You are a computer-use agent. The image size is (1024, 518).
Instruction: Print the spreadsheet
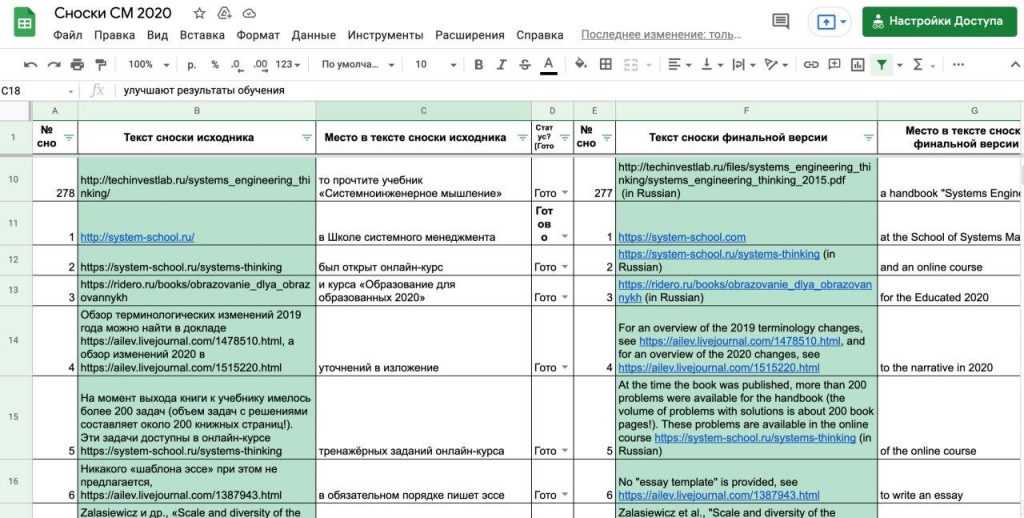coord(77,65)
